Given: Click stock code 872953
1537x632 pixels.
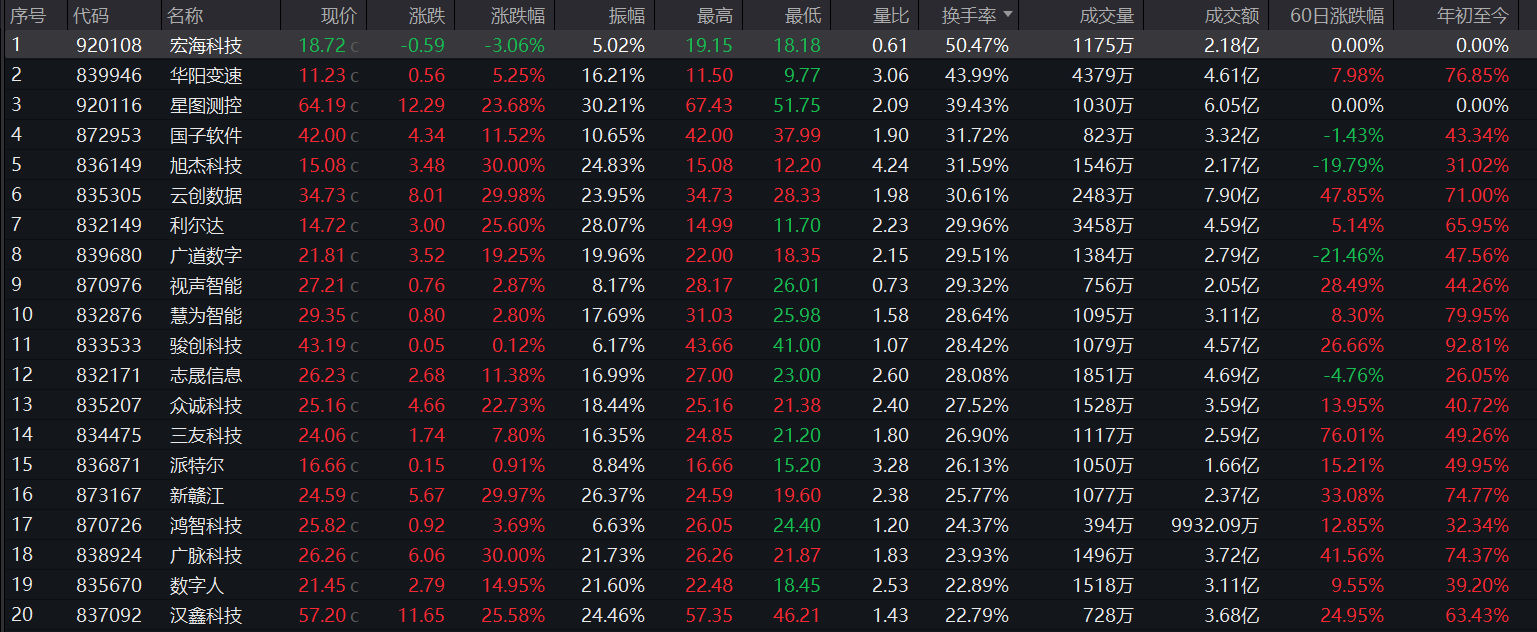Looking at the screenshot, I should point(109,135).
